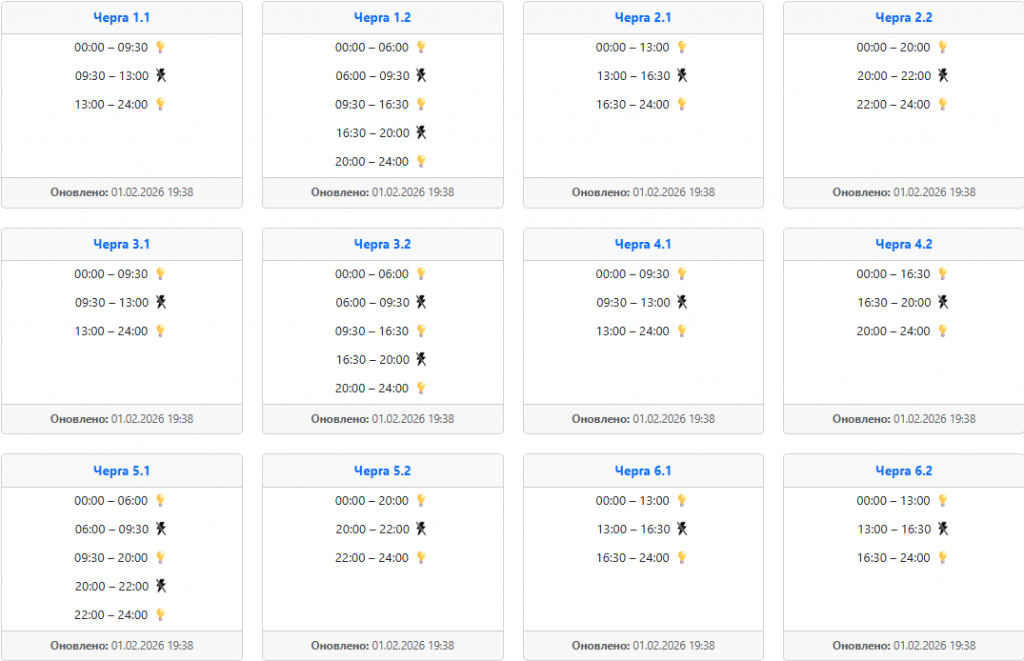Go to the Черга 4.1 queue page
This screenshot has width=1024, height=661.
643,244
